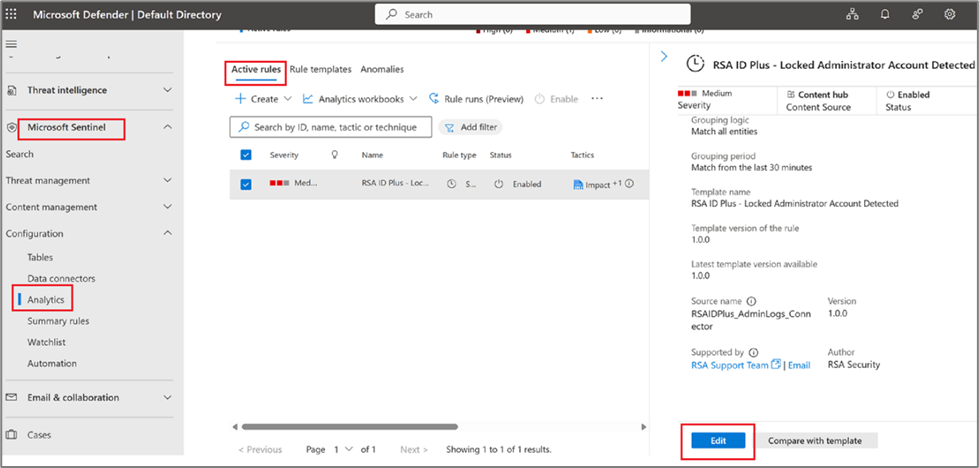979x468 pixels.
Task: Uncheck the RSA ID Plus rule row checkbox
Action: coord(247,184)
